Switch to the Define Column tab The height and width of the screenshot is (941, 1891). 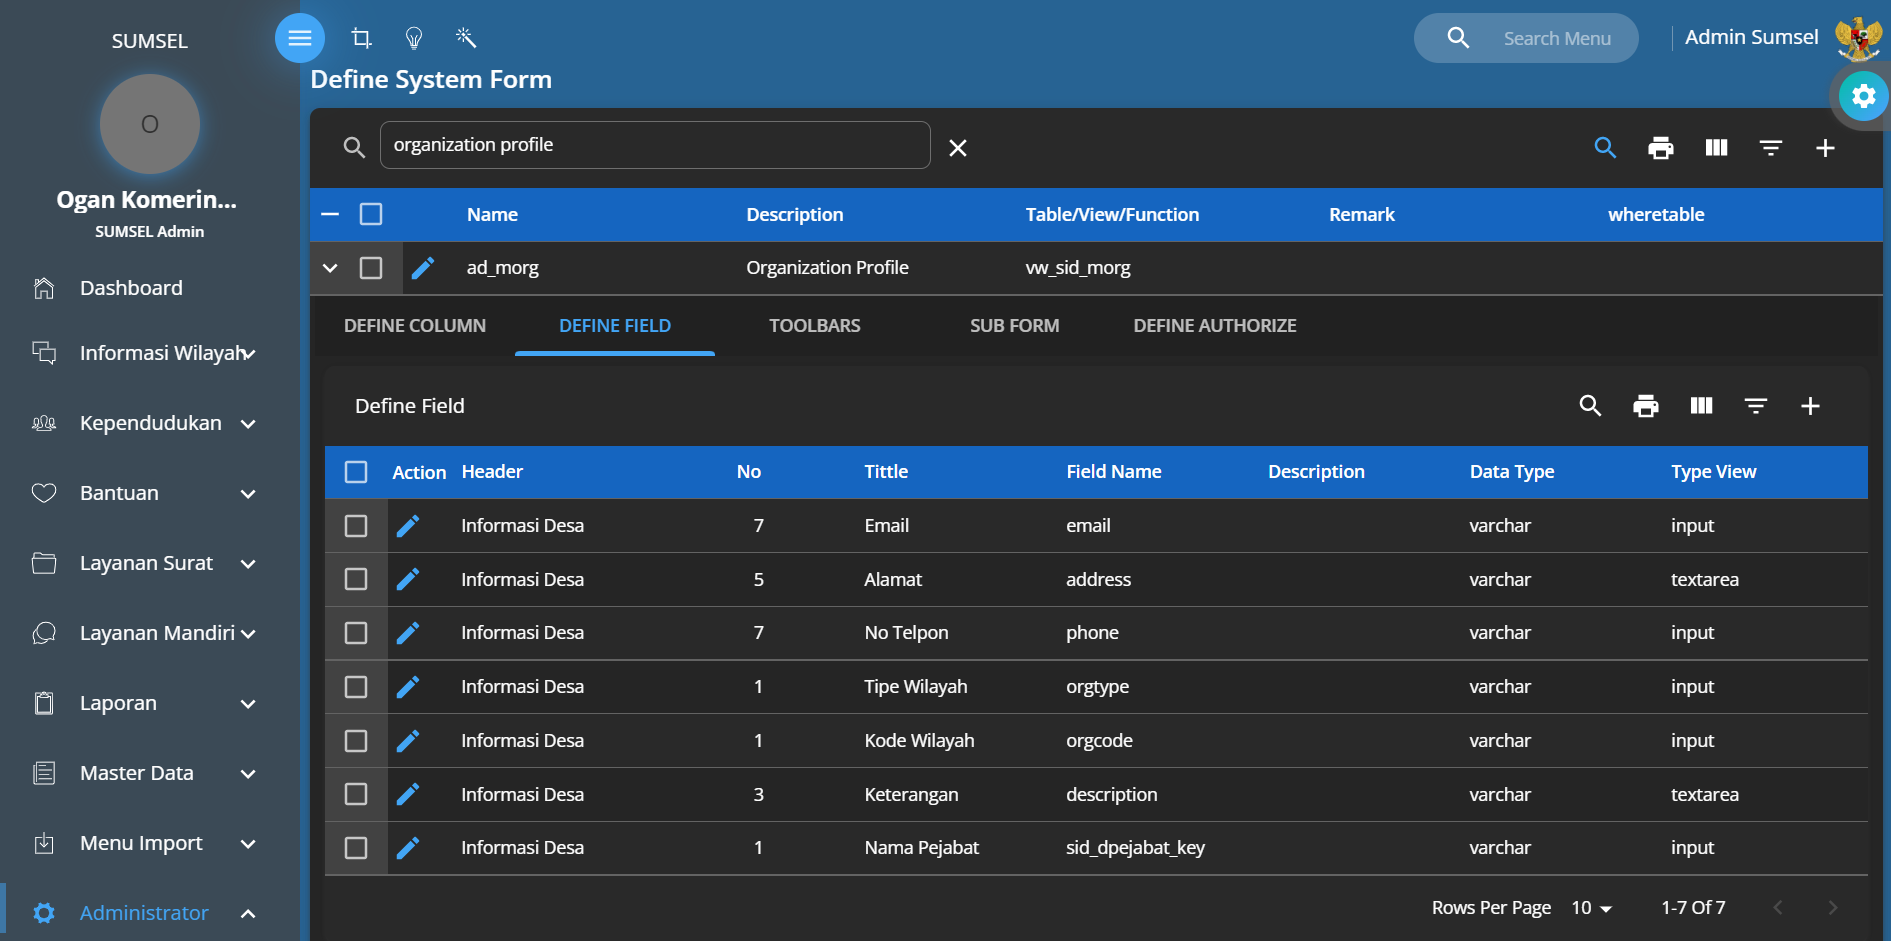(415, 326)
